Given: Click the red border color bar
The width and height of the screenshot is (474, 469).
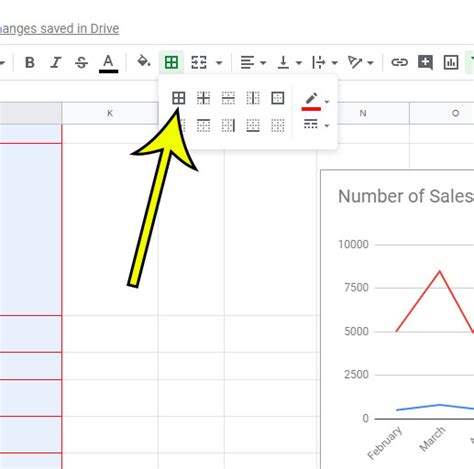Looking at the screenshot, I should click(311, 109).
